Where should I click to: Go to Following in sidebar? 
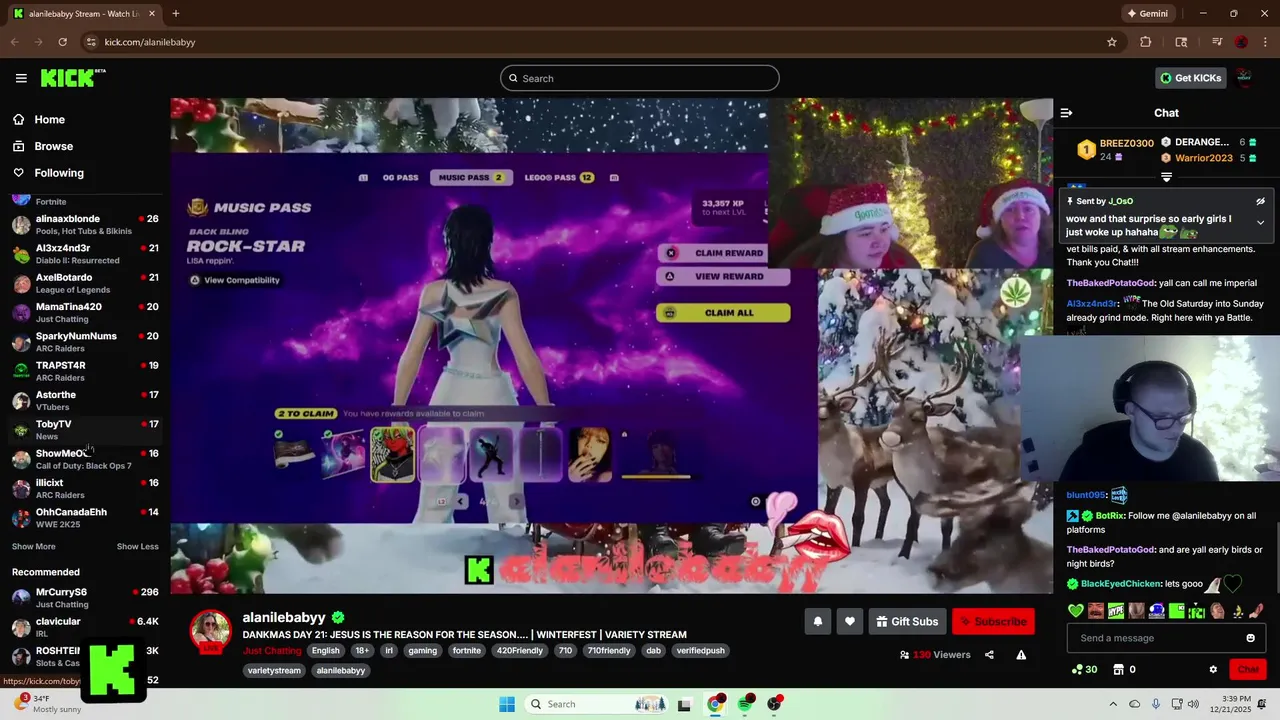pyautogui.click(x=58, y=173)
